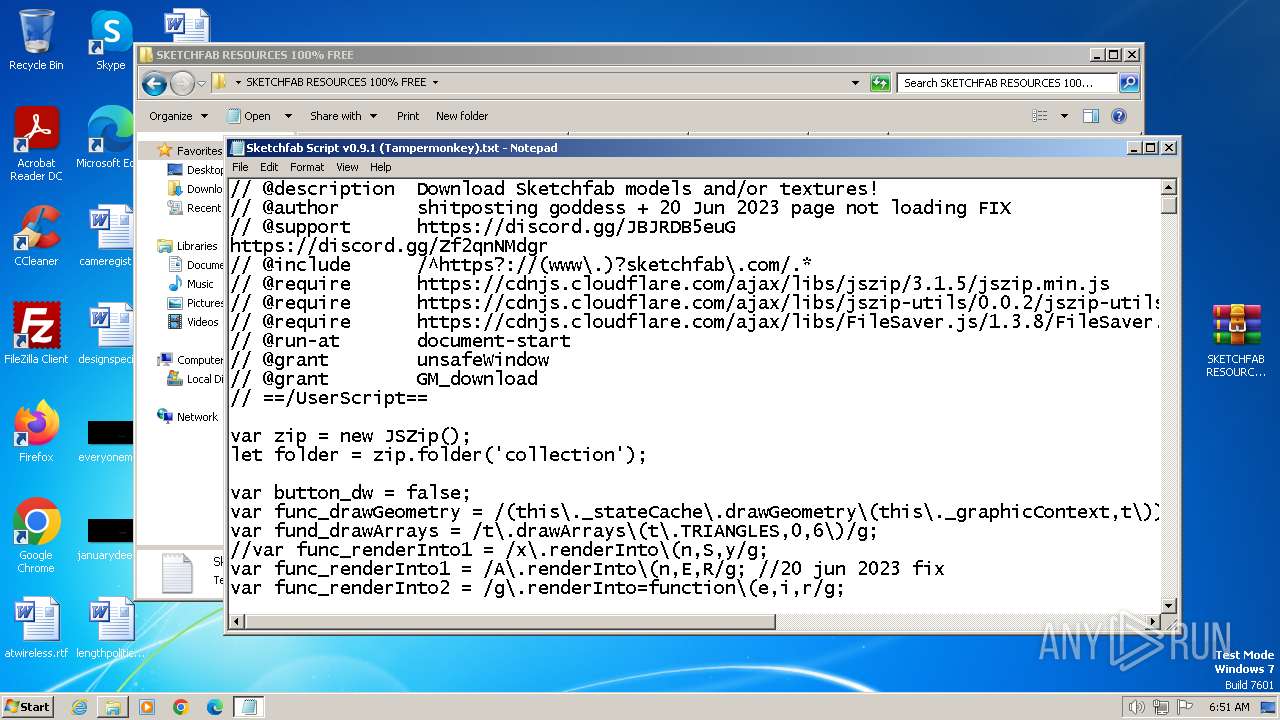Viewport: 1280px width, 720px height.
Task: Open the SKETCHFAB RESOURC archive on the desktop
Action: click(1235, 340)
